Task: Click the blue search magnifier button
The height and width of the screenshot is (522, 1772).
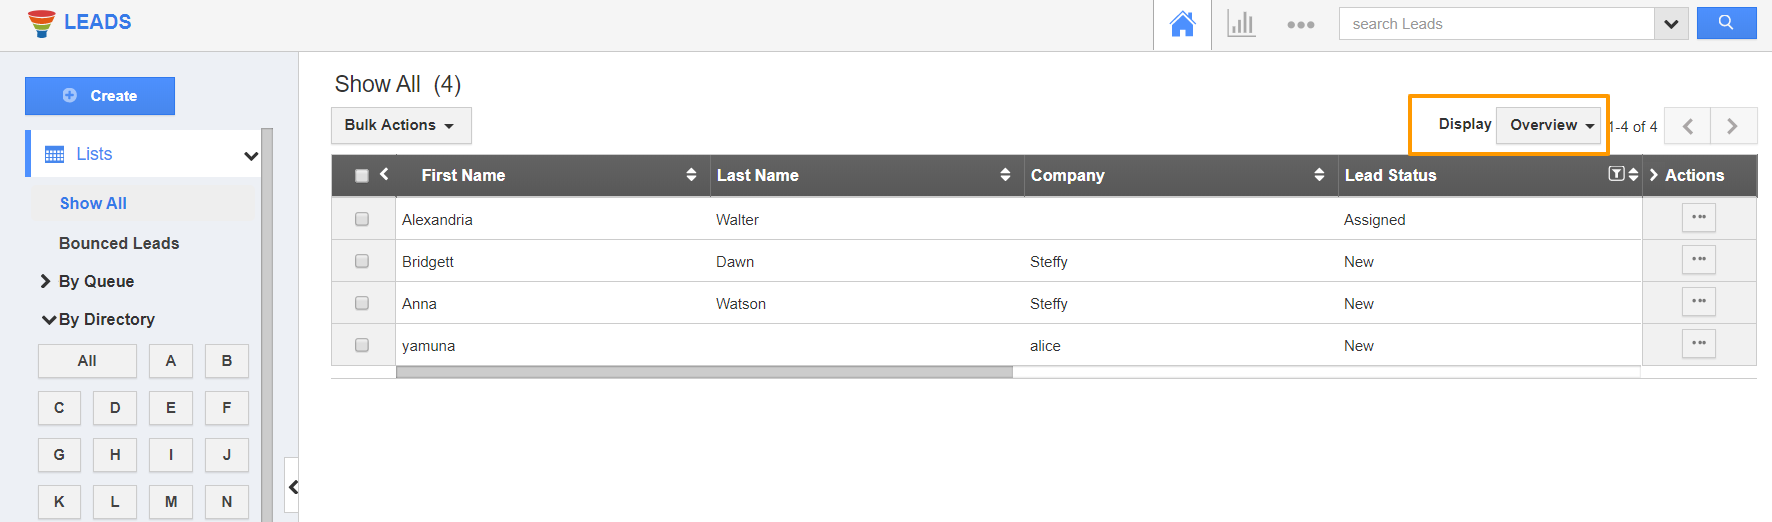Action: [x=1726, y=23]
